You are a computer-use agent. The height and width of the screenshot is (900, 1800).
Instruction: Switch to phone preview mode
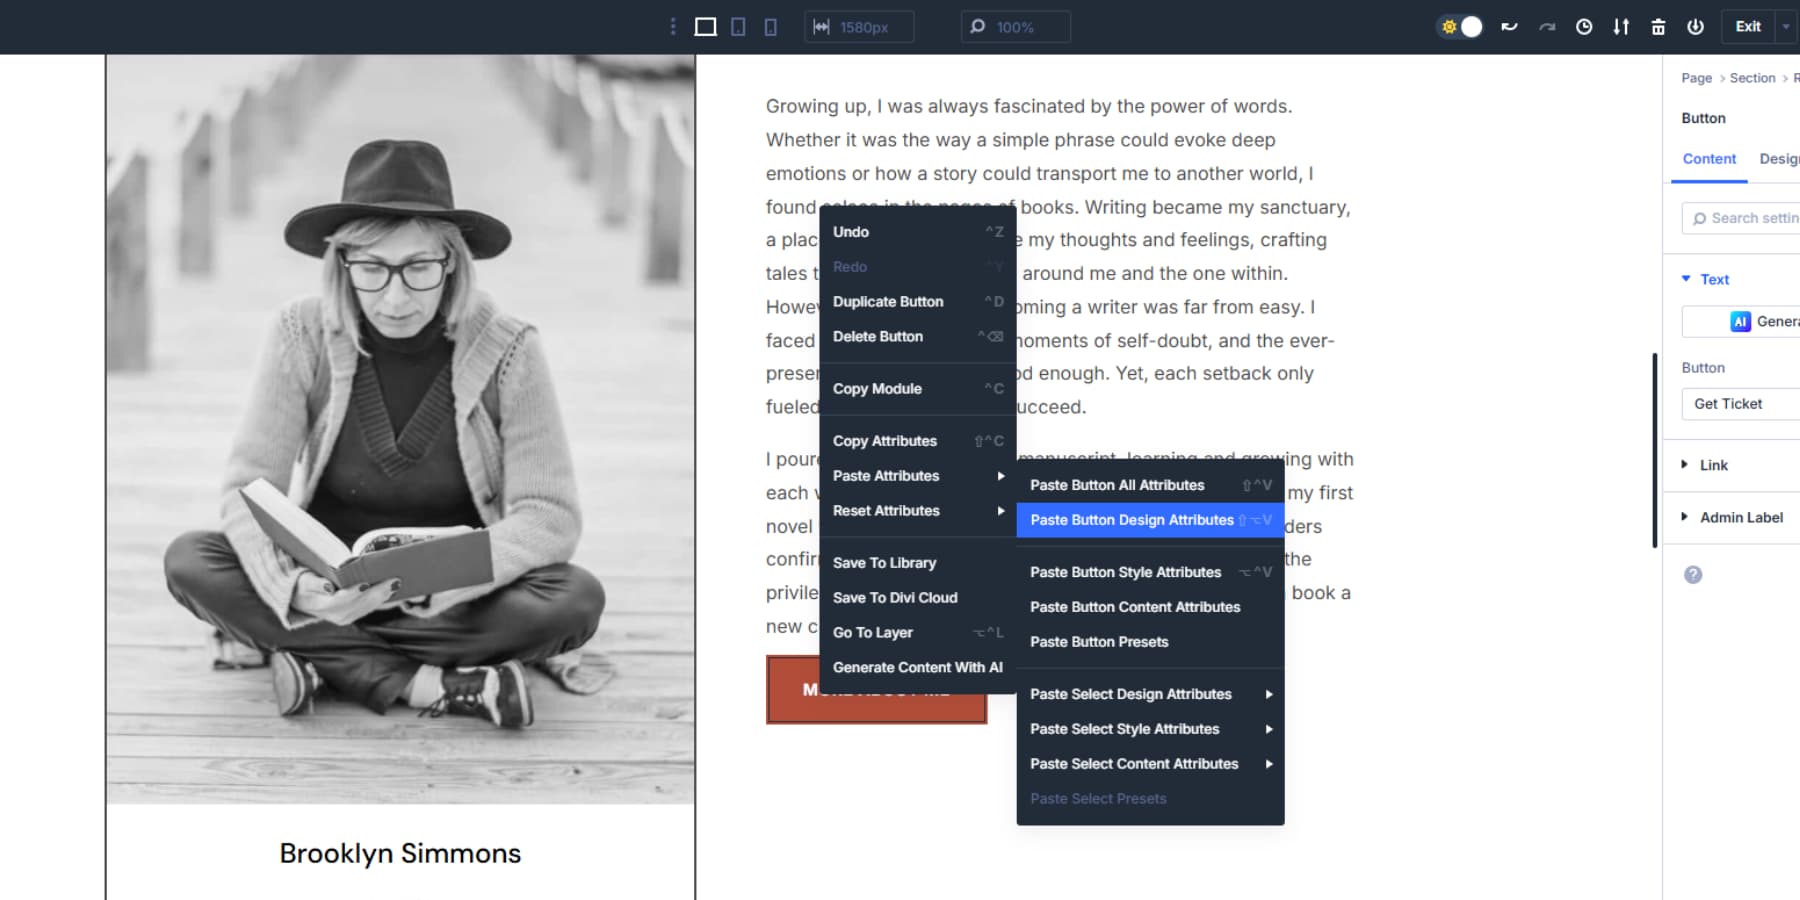click(x=769, y=27)
